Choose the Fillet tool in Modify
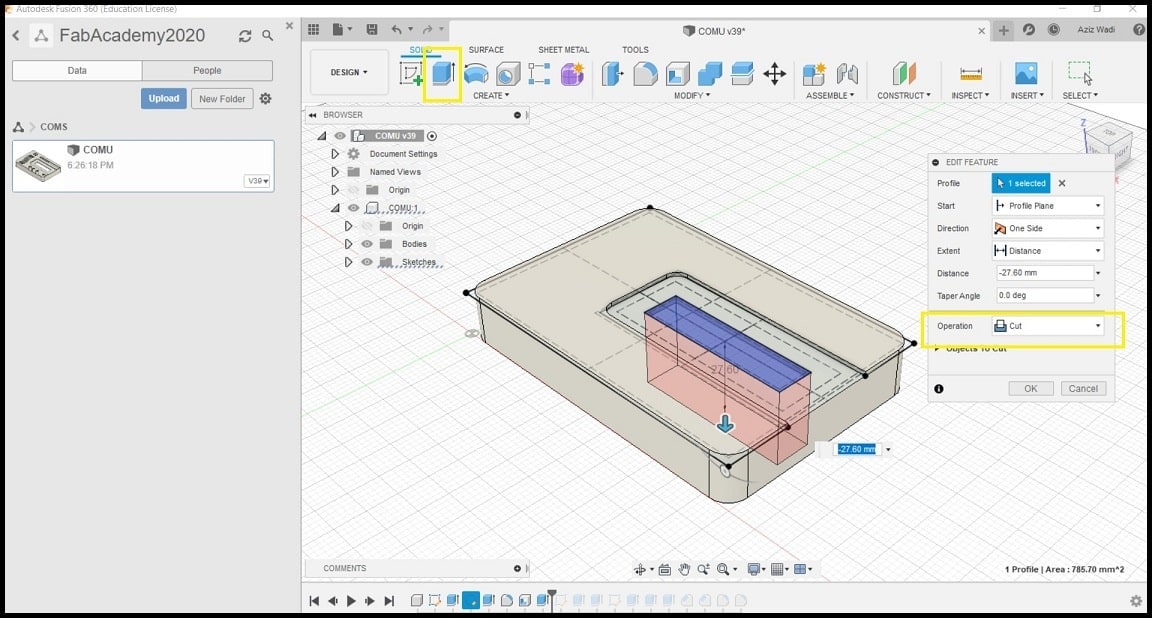This screenshot has height=618, width=1152. (x=645, y=74)
